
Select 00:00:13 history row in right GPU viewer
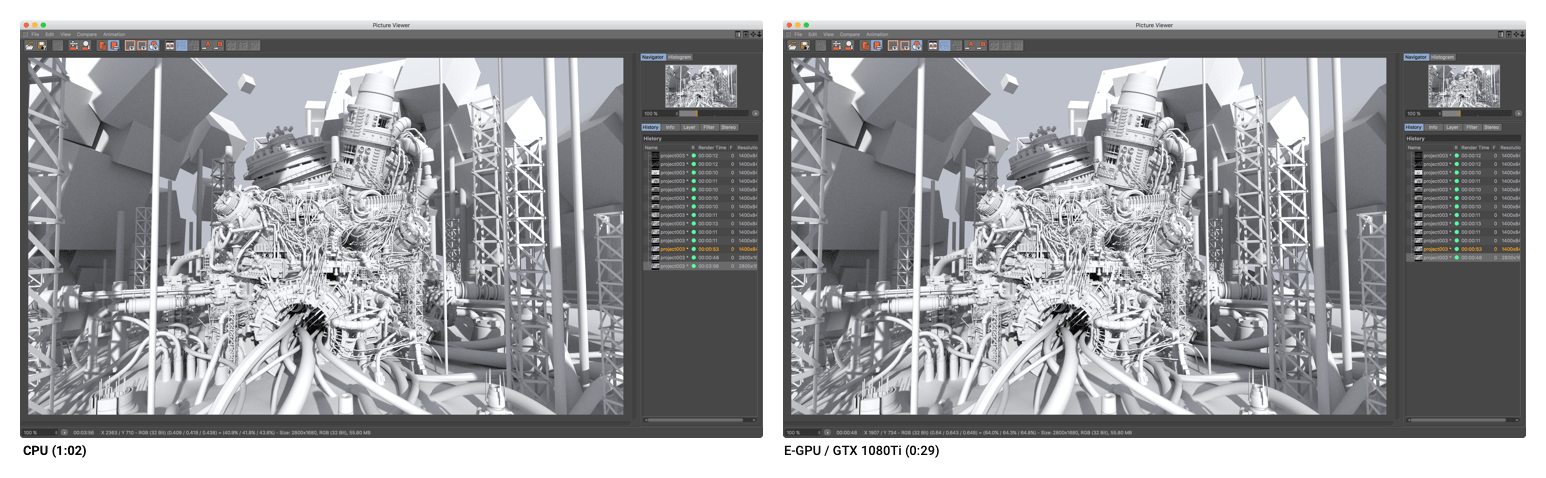[x=1463, y=224]
